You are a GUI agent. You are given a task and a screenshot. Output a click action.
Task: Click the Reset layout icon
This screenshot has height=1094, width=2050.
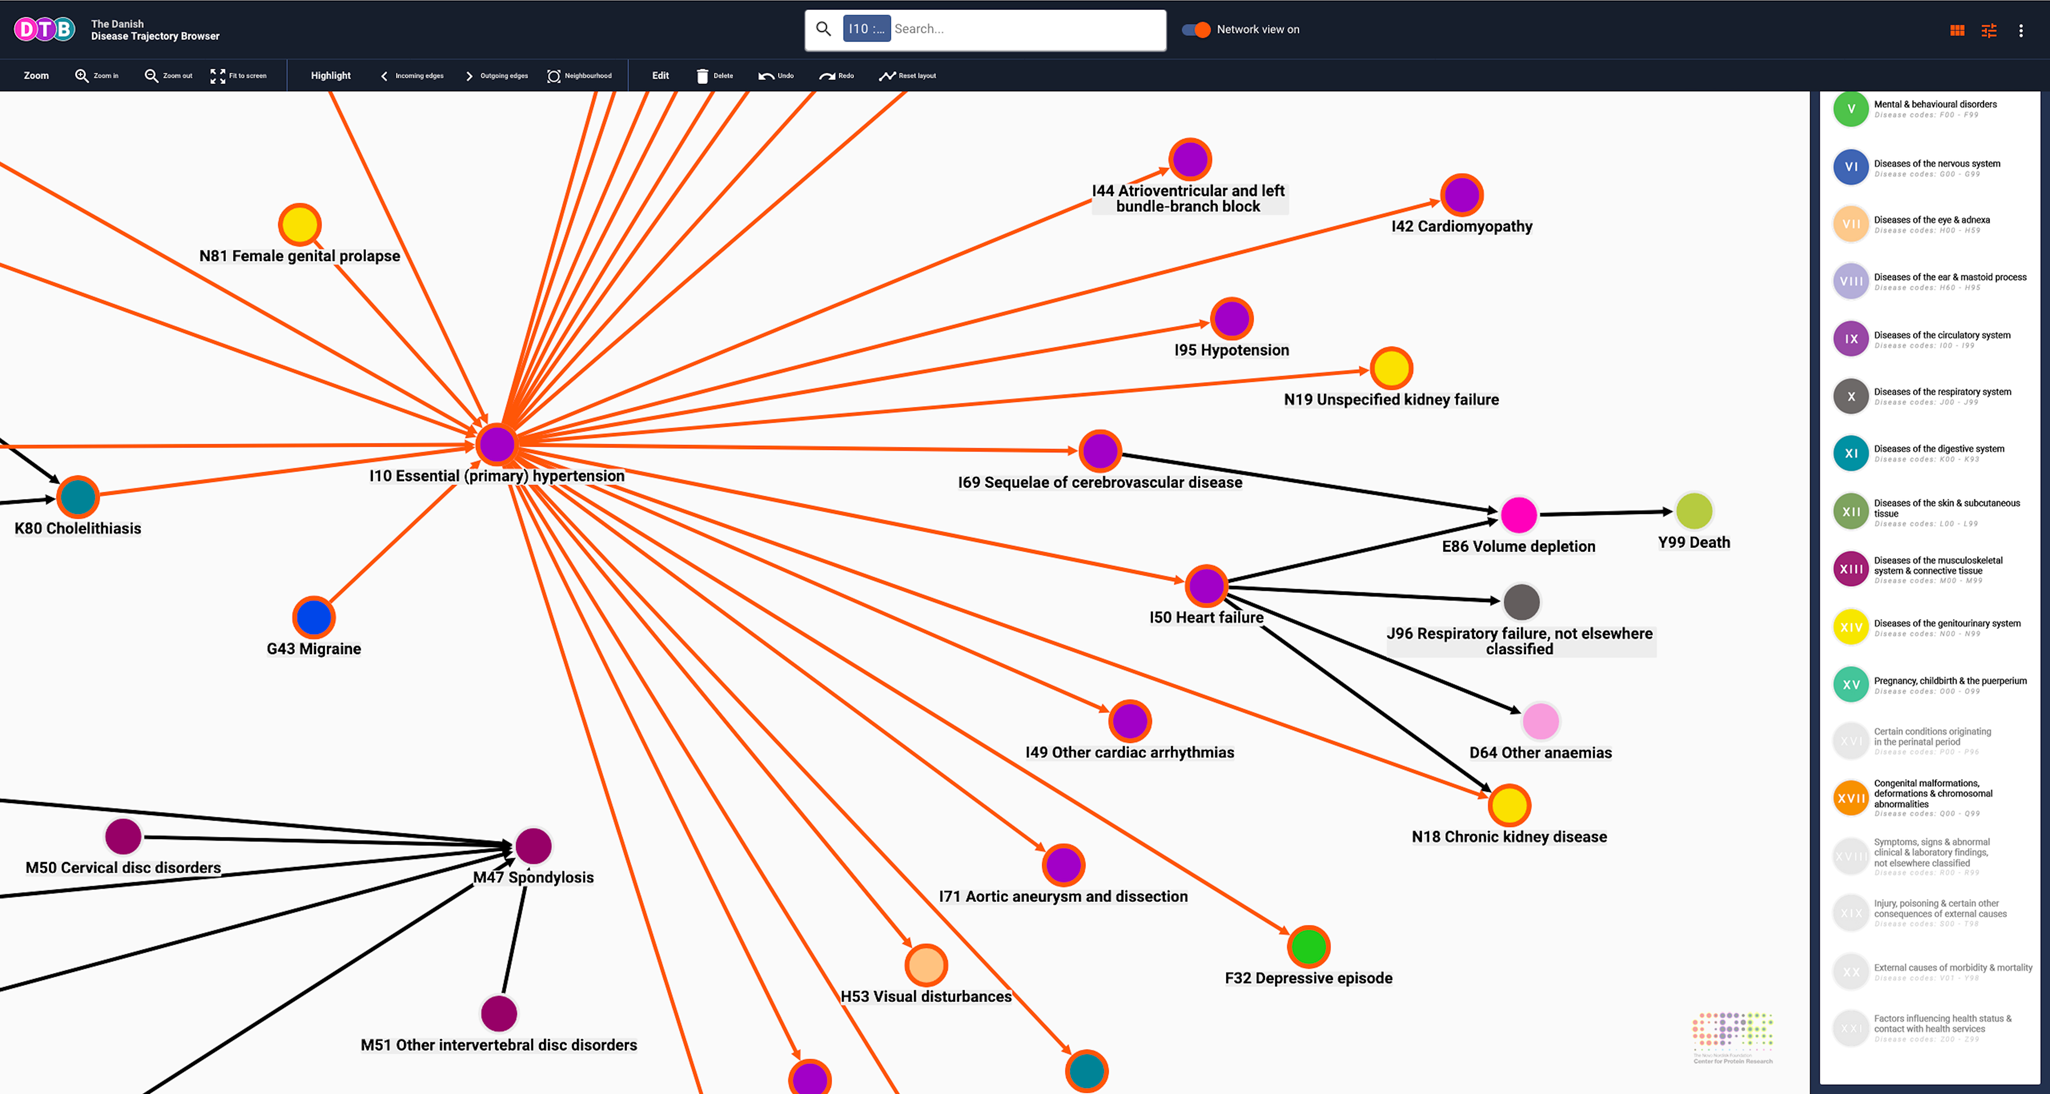coord(887,76)
